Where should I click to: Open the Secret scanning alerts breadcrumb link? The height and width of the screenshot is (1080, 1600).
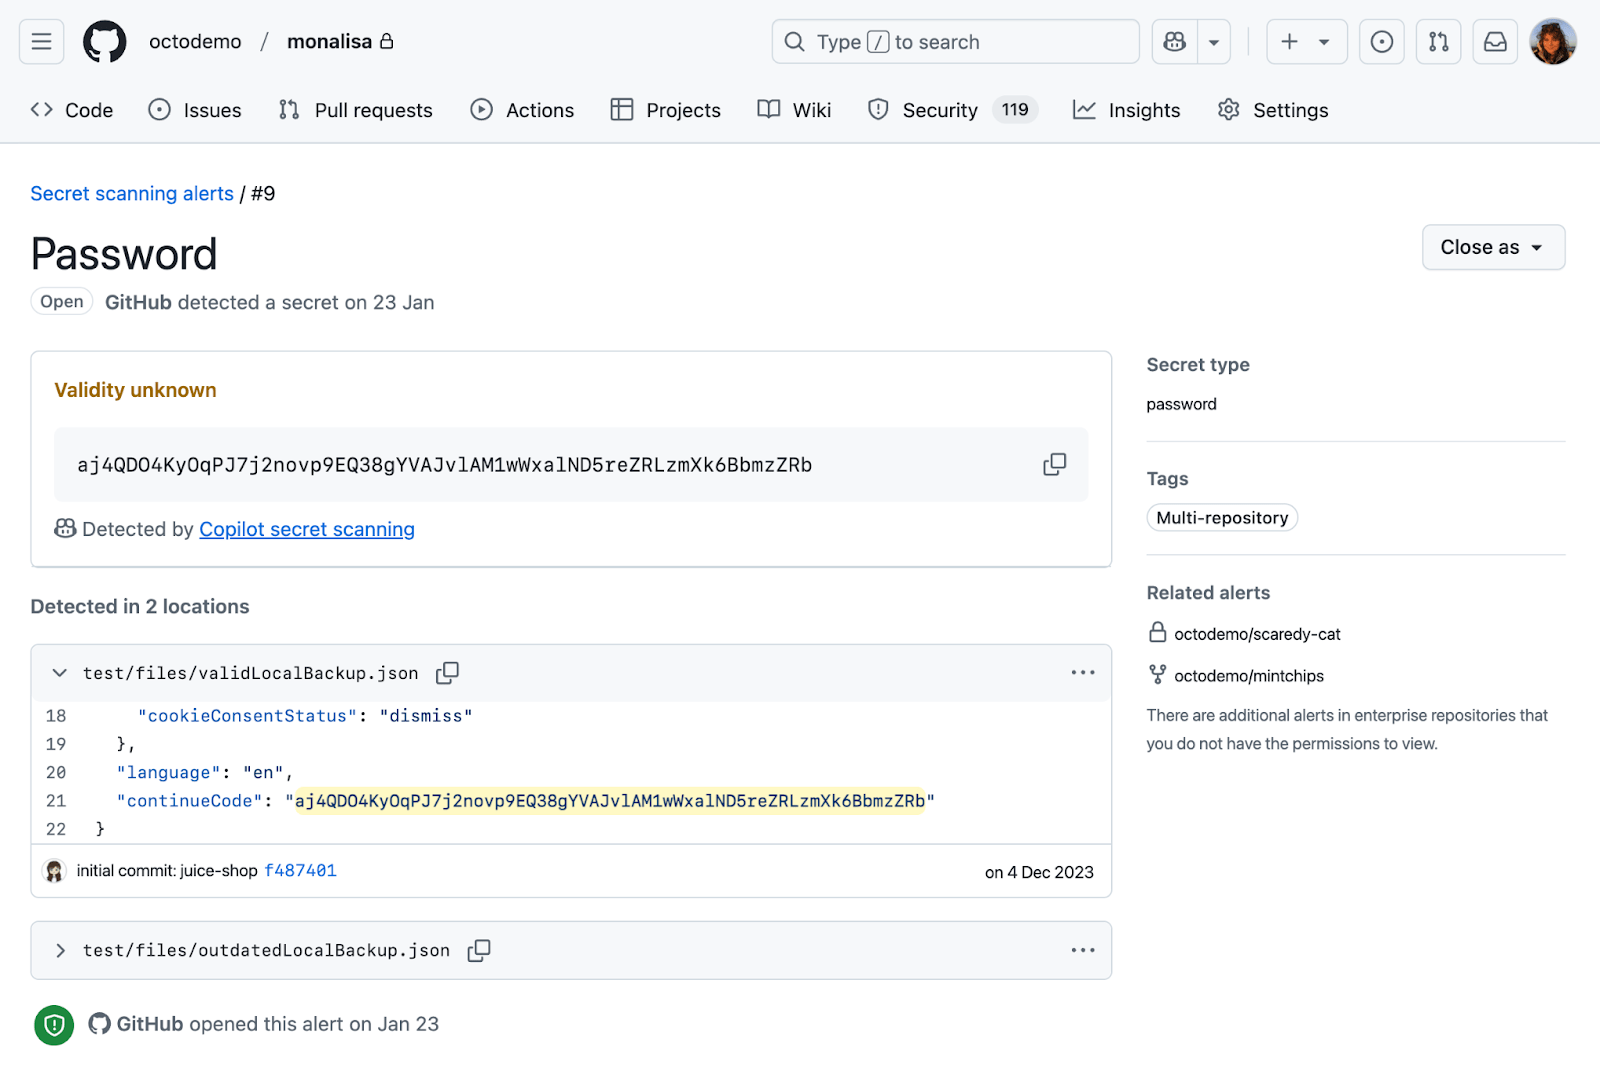coord(131,193)
